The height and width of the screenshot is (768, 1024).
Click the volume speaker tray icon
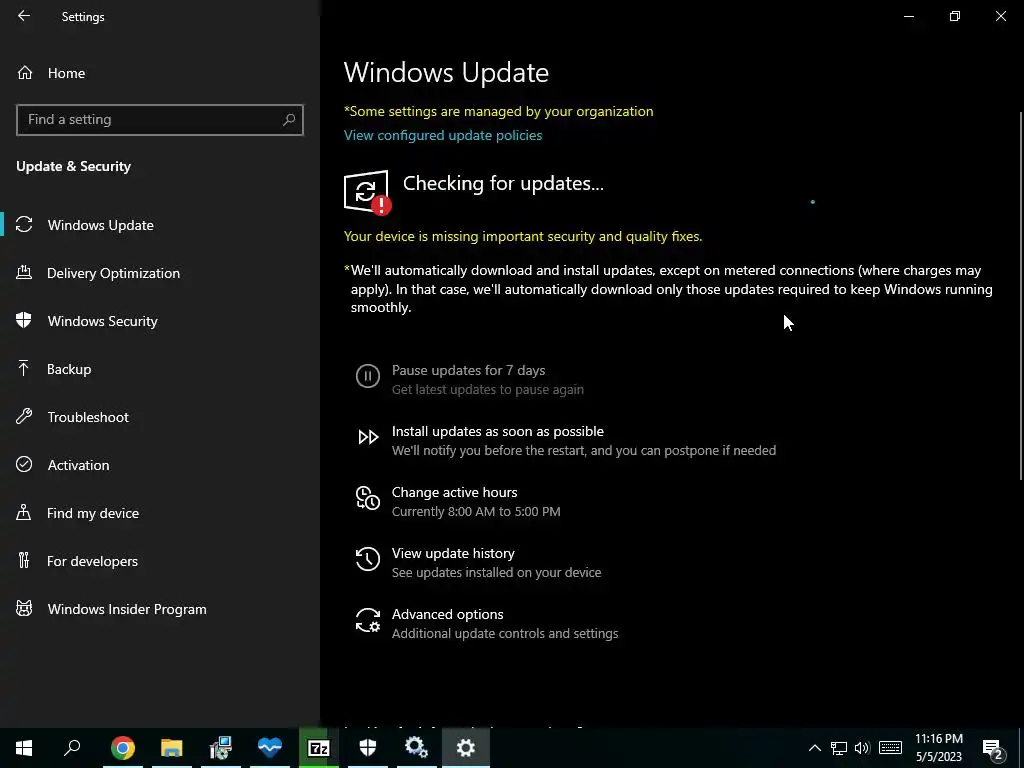[x=862, y=748]
